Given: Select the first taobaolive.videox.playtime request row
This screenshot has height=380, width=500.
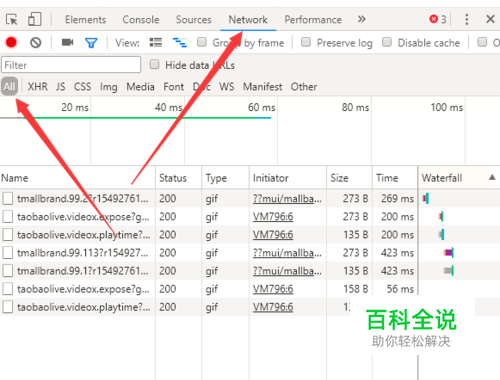Looking at the screenshot, I should tap(84, 235).
